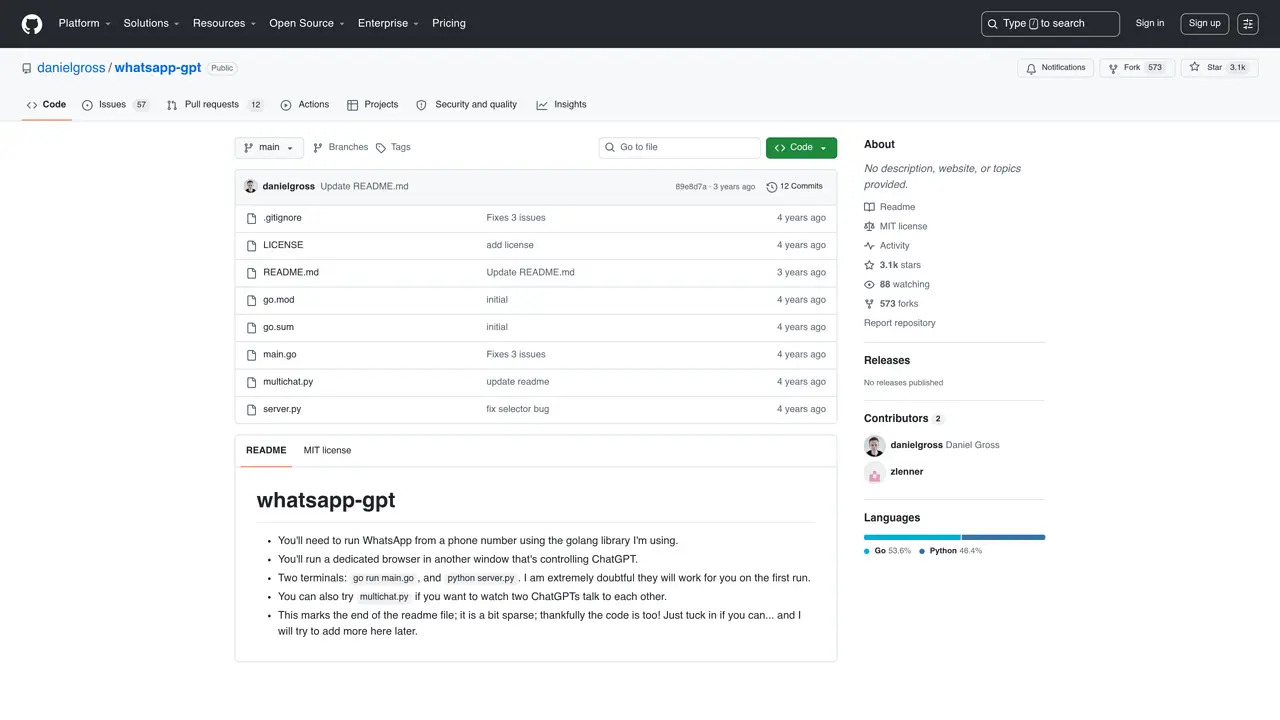Click the file icon beside multichat.py
The width and height of the screenshot is (1280, 720).
point(252,382)
